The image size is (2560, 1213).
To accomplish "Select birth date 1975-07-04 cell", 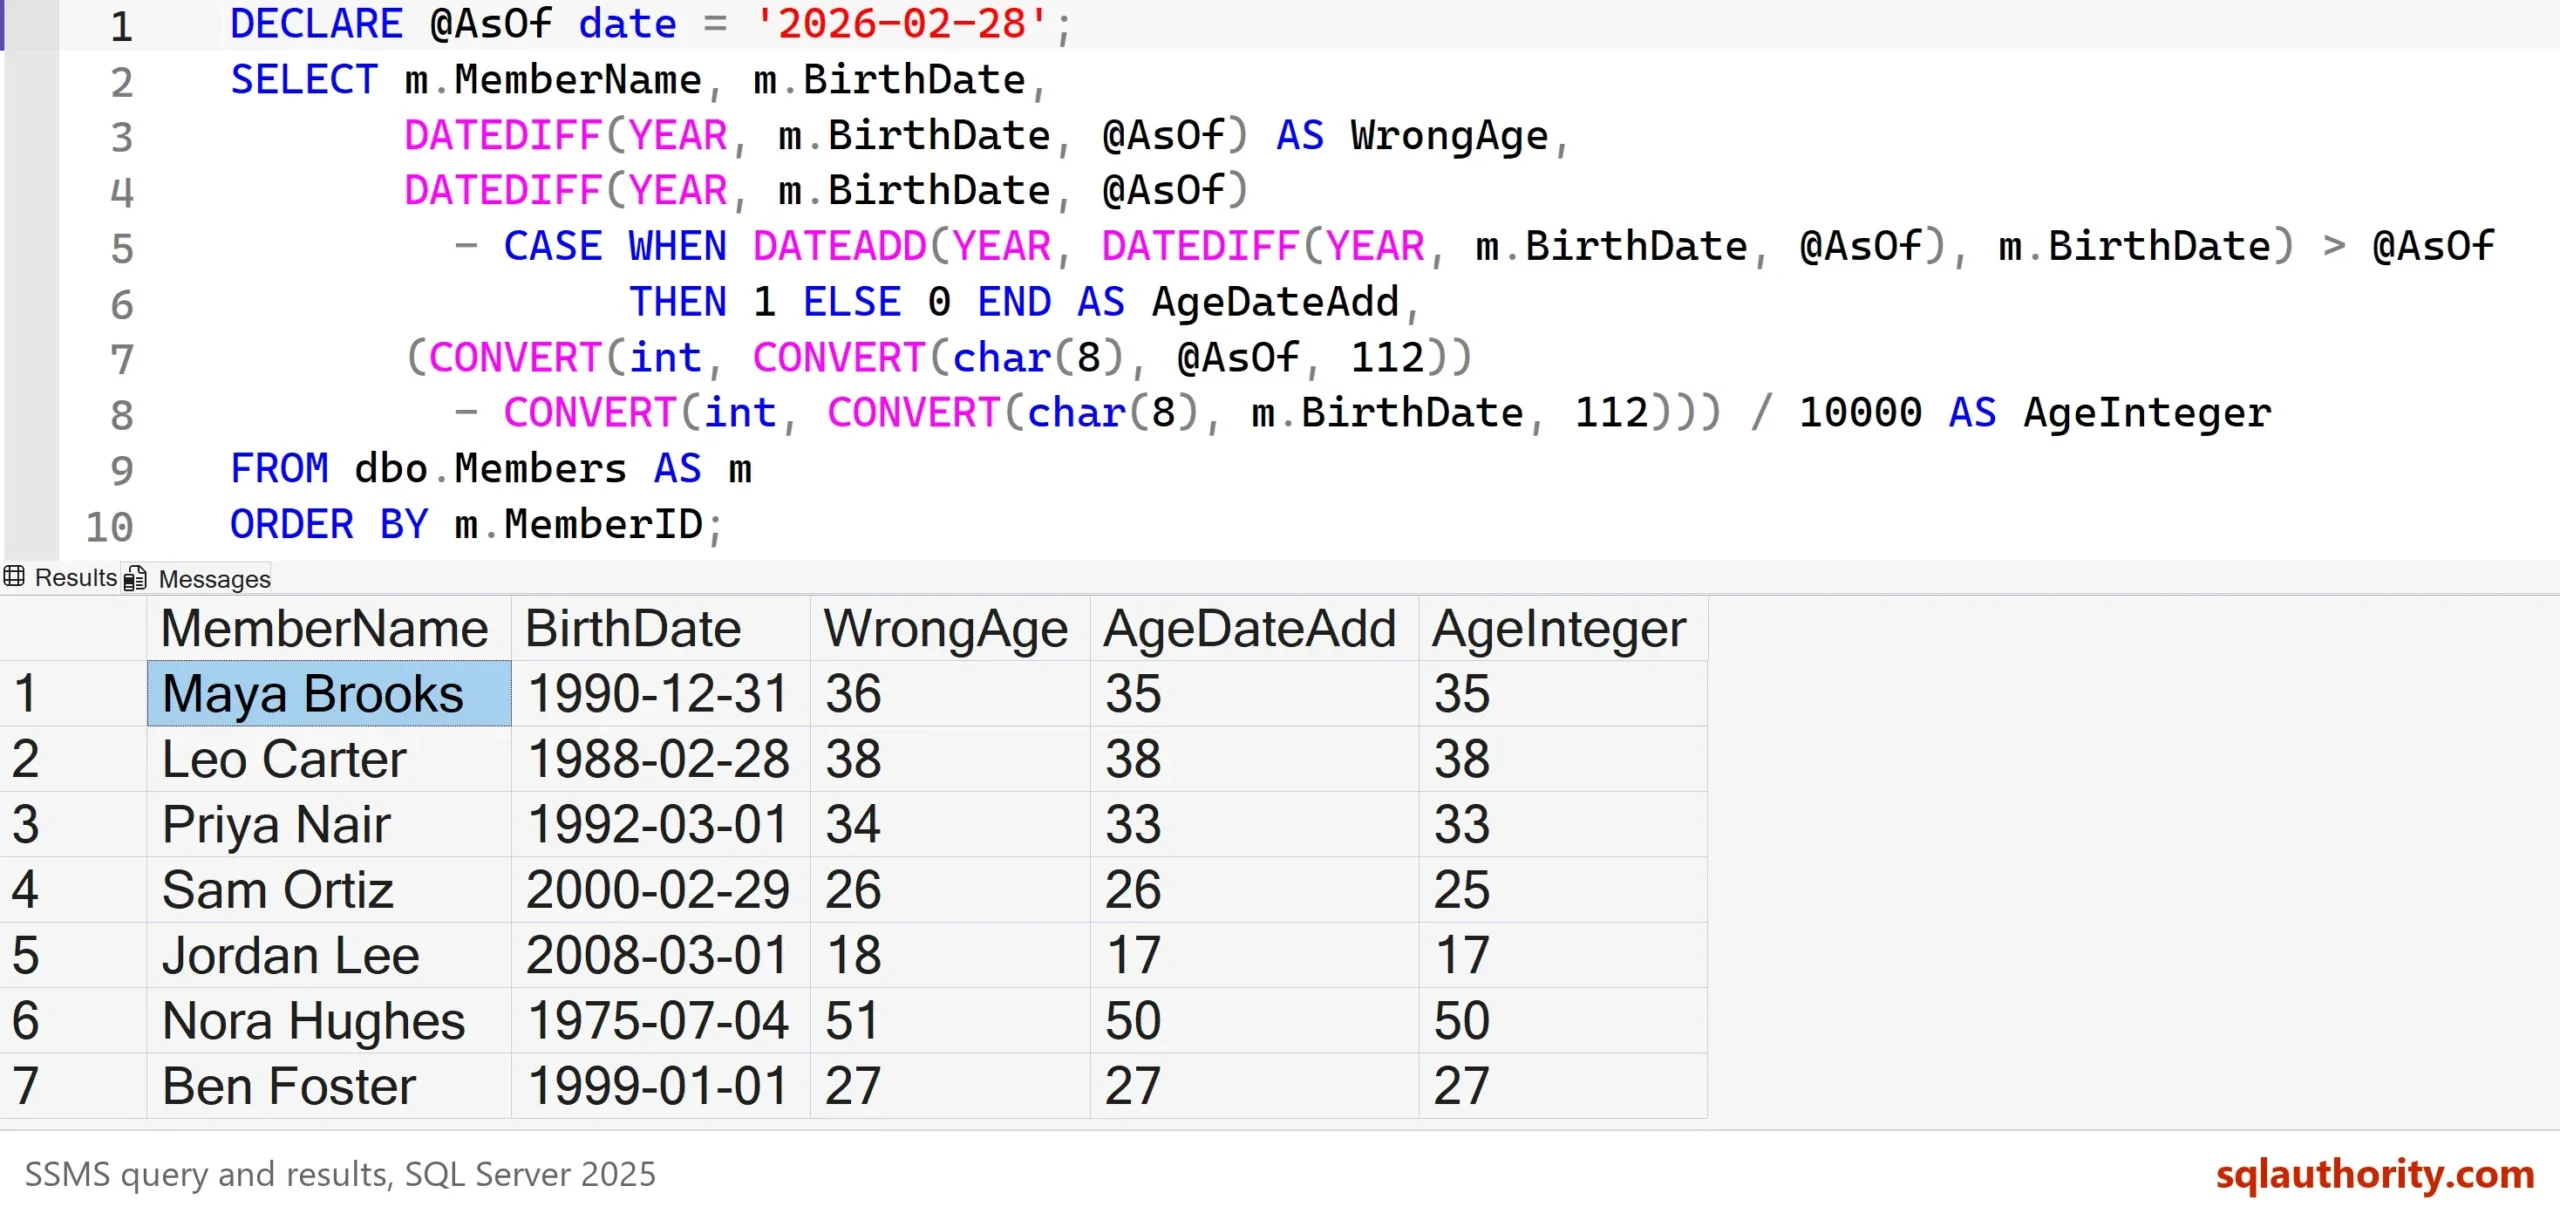I will tap(660, 1021).
